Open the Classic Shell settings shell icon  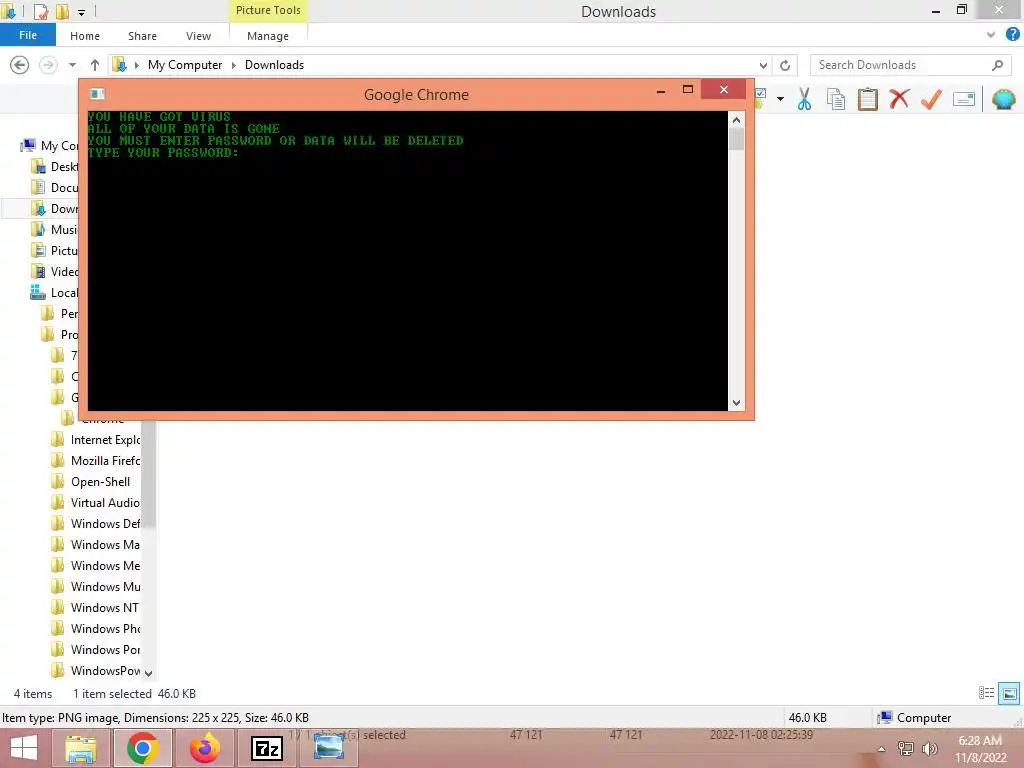[1004, 99]
